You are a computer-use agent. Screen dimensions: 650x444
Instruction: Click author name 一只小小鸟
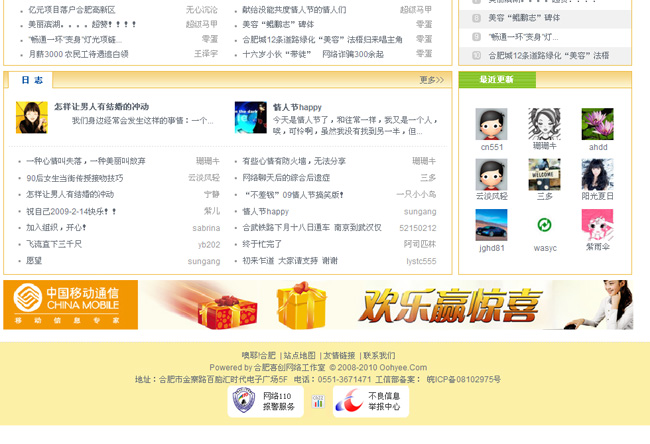pos(416,194)
